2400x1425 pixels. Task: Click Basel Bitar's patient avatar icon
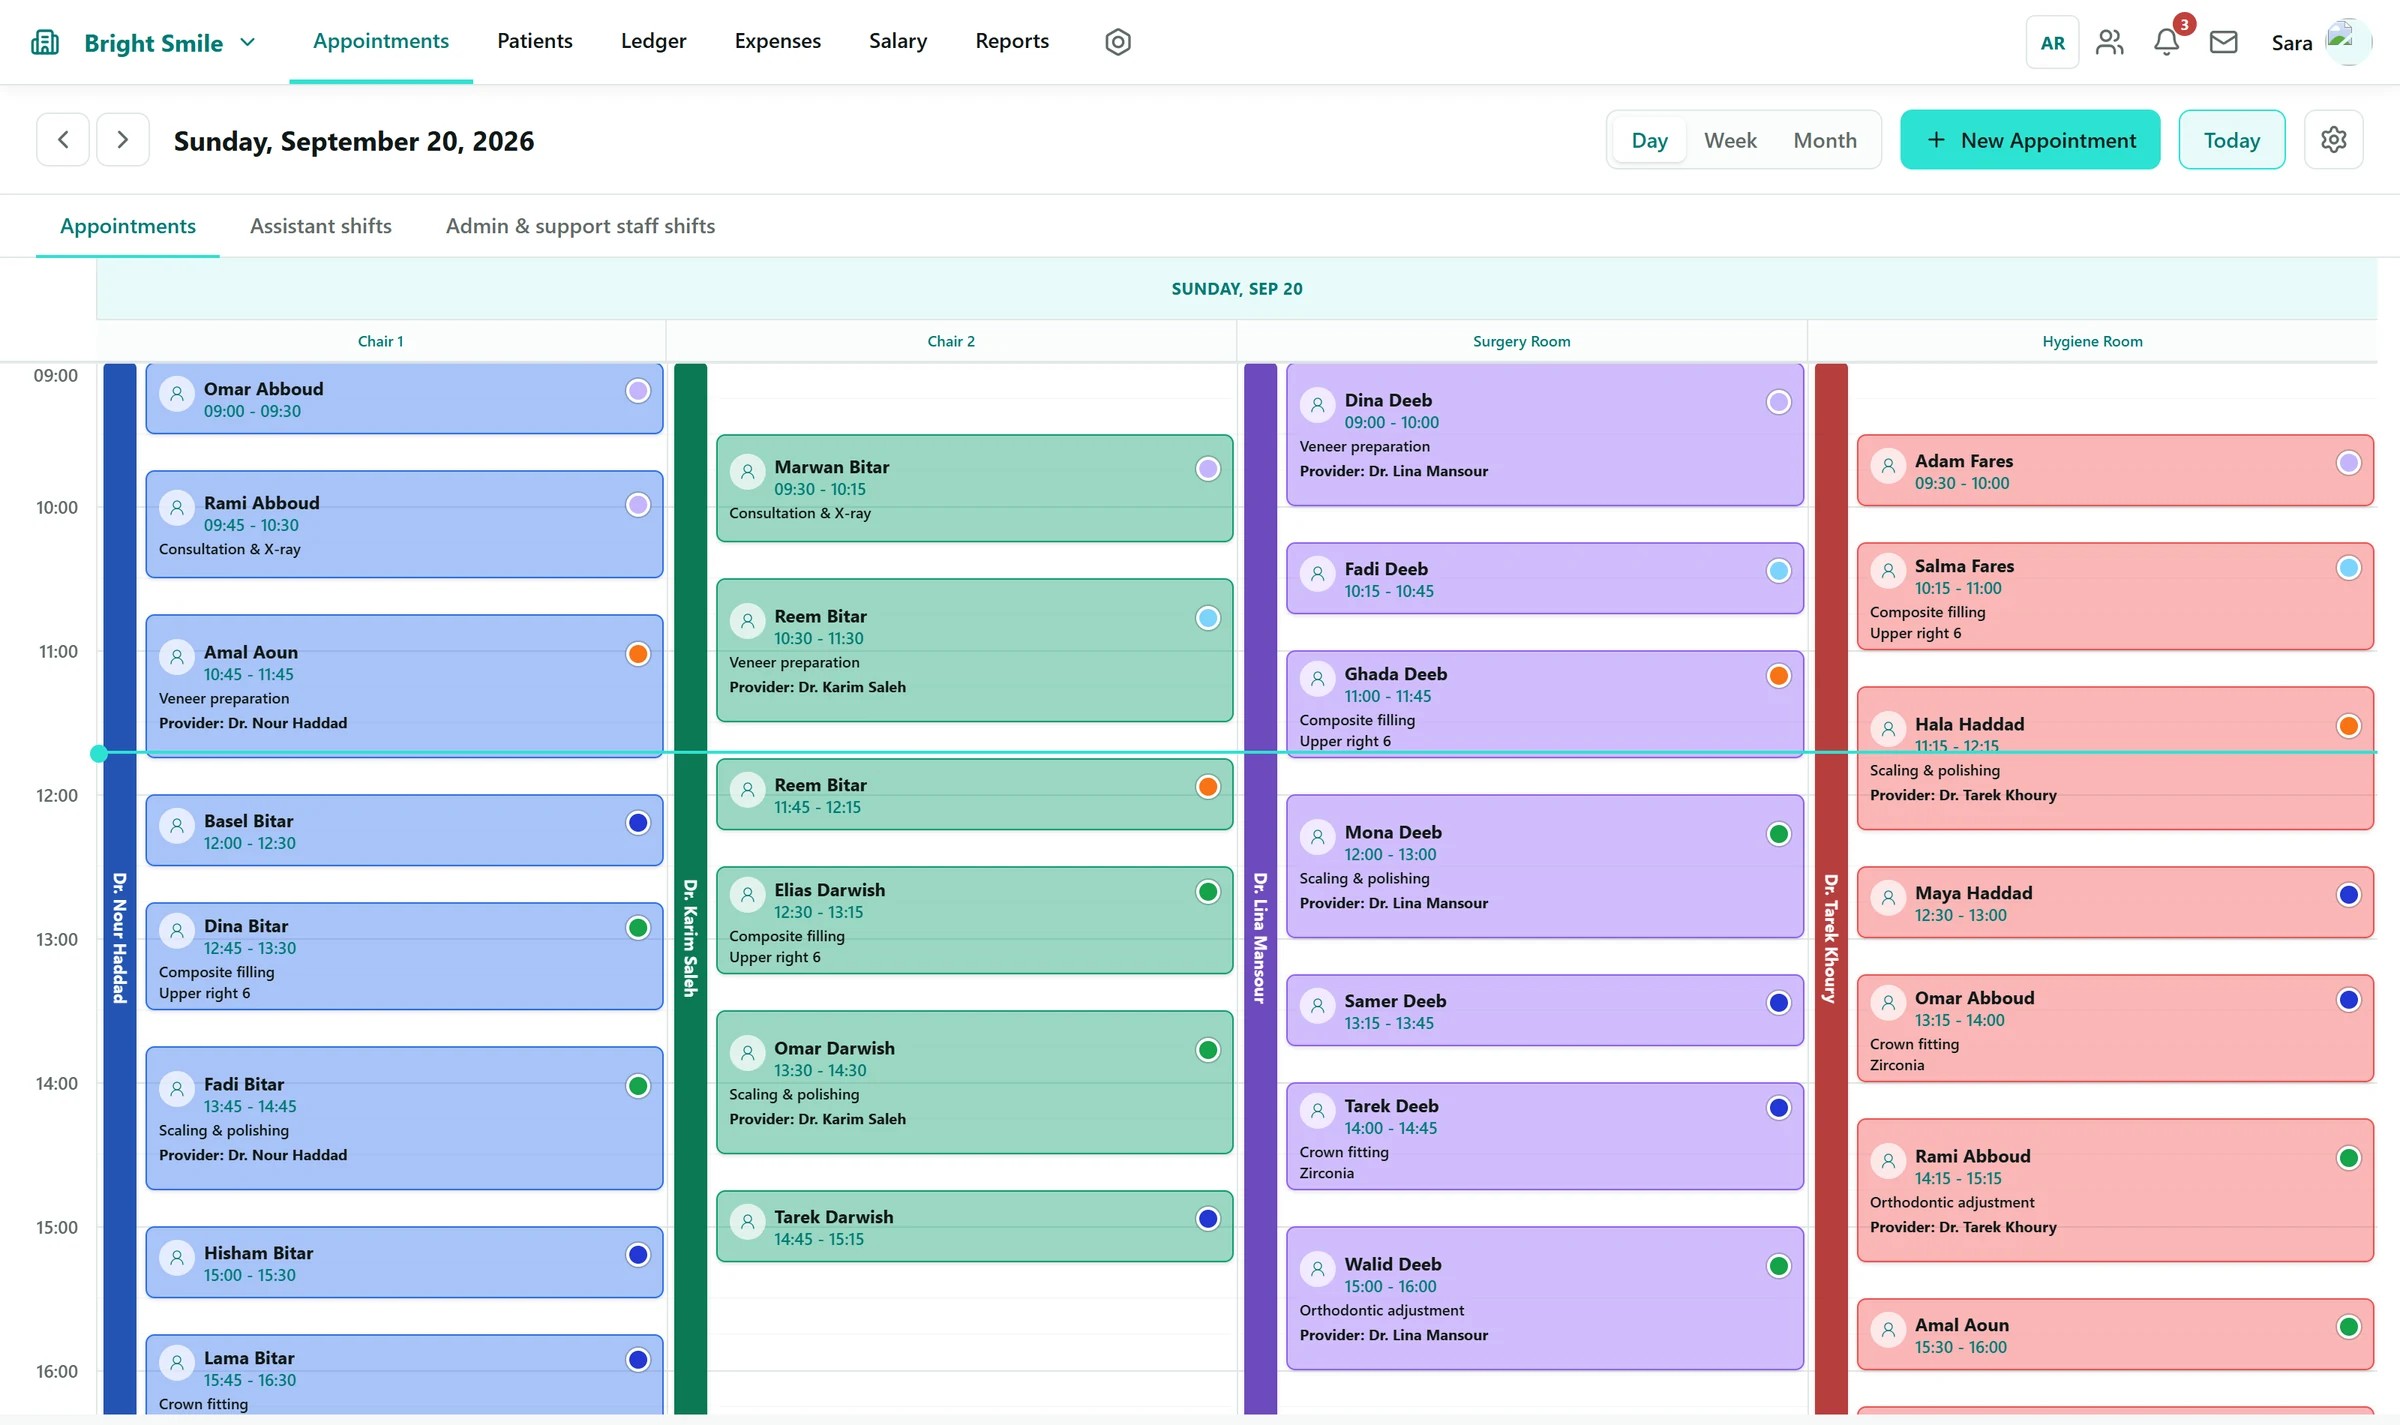177,825
